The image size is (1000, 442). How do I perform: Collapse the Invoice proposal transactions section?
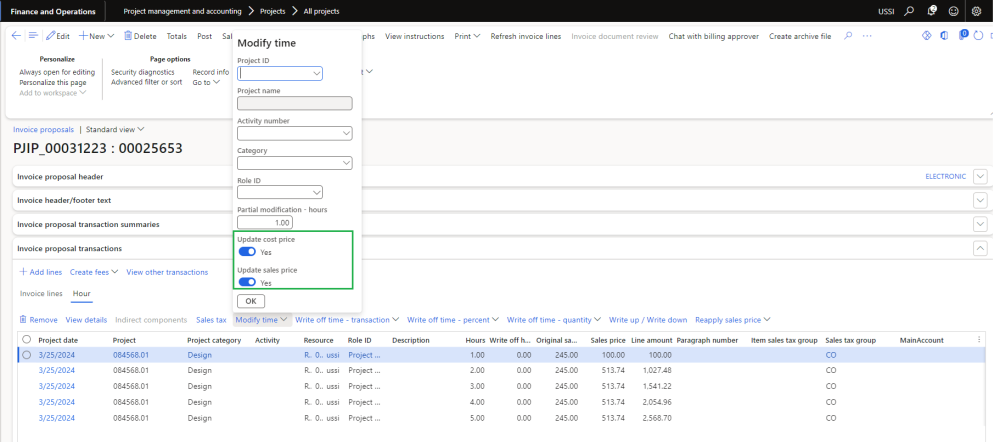point(980,248)
